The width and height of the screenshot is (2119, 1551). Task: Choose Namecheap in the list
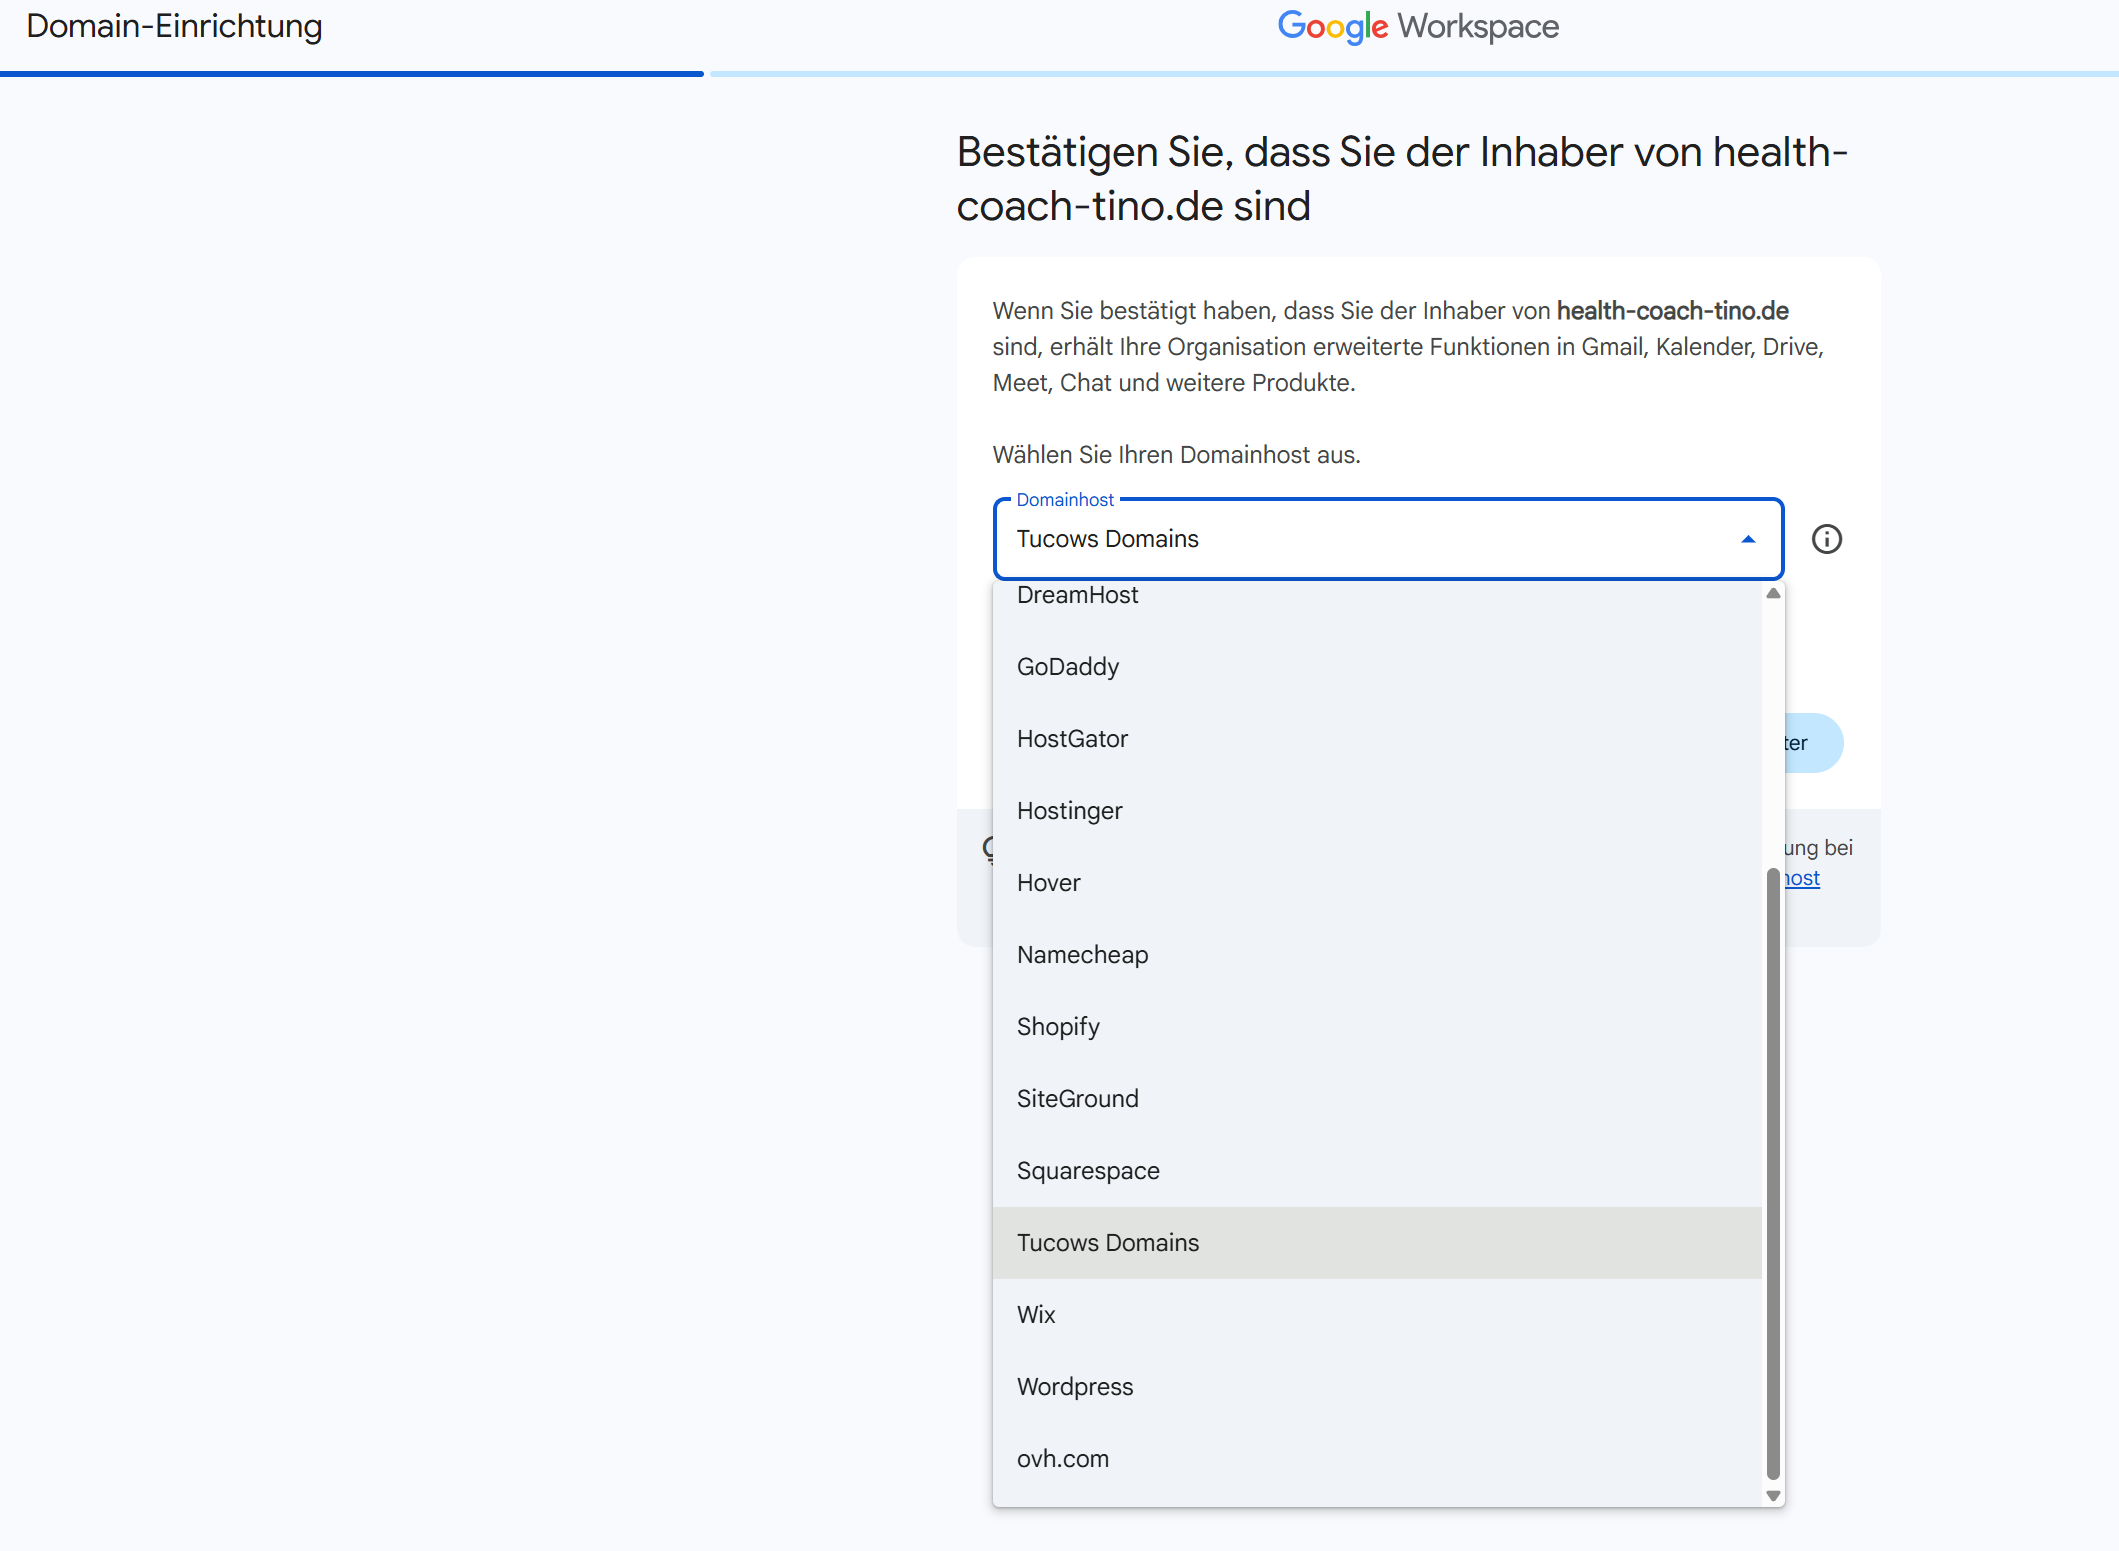(x=1082, y=955)
